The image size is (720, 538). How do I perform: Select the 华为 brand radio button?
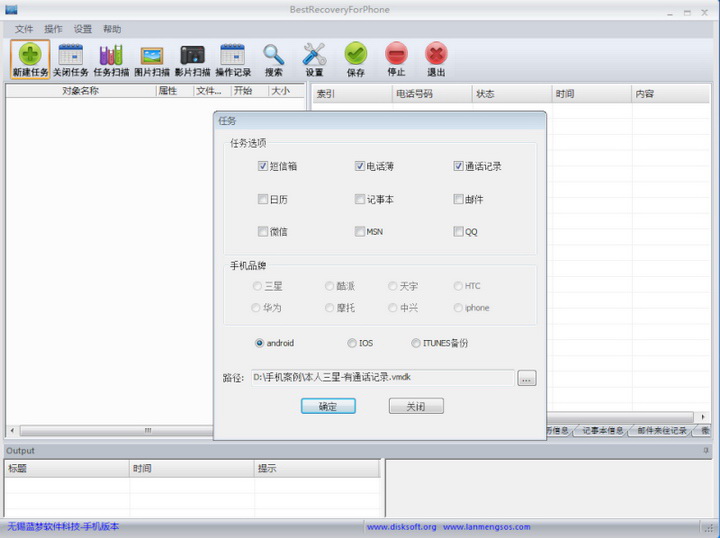pos(256,308)
